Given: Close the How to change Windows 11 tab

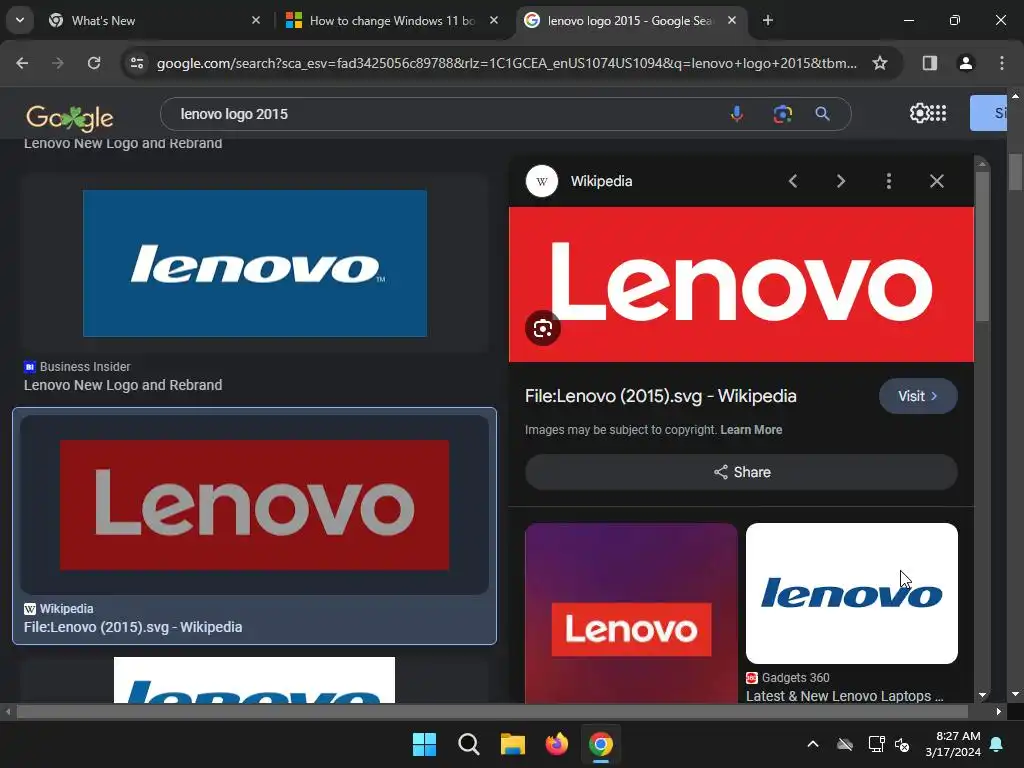Looking at the screenshot, I should point(494,21).
